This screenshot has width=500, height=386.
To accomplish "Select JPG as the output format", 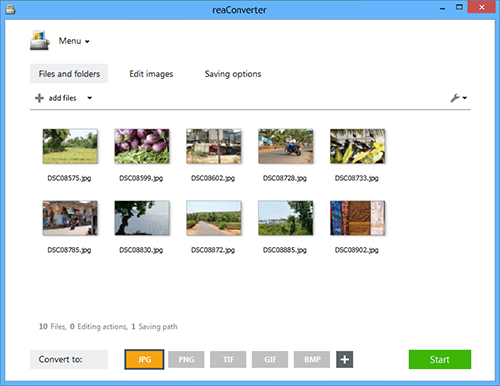I will [x=144, y=359].
